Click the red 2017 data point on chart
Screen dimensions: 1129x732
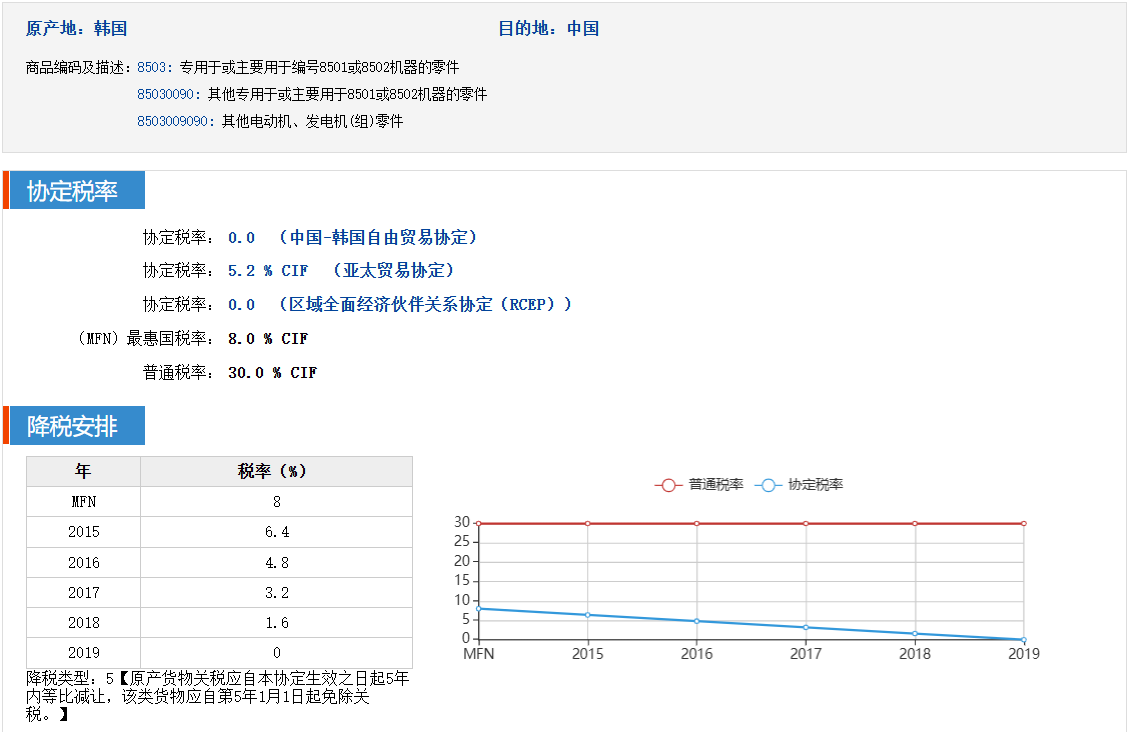click(x=806, y=523)
